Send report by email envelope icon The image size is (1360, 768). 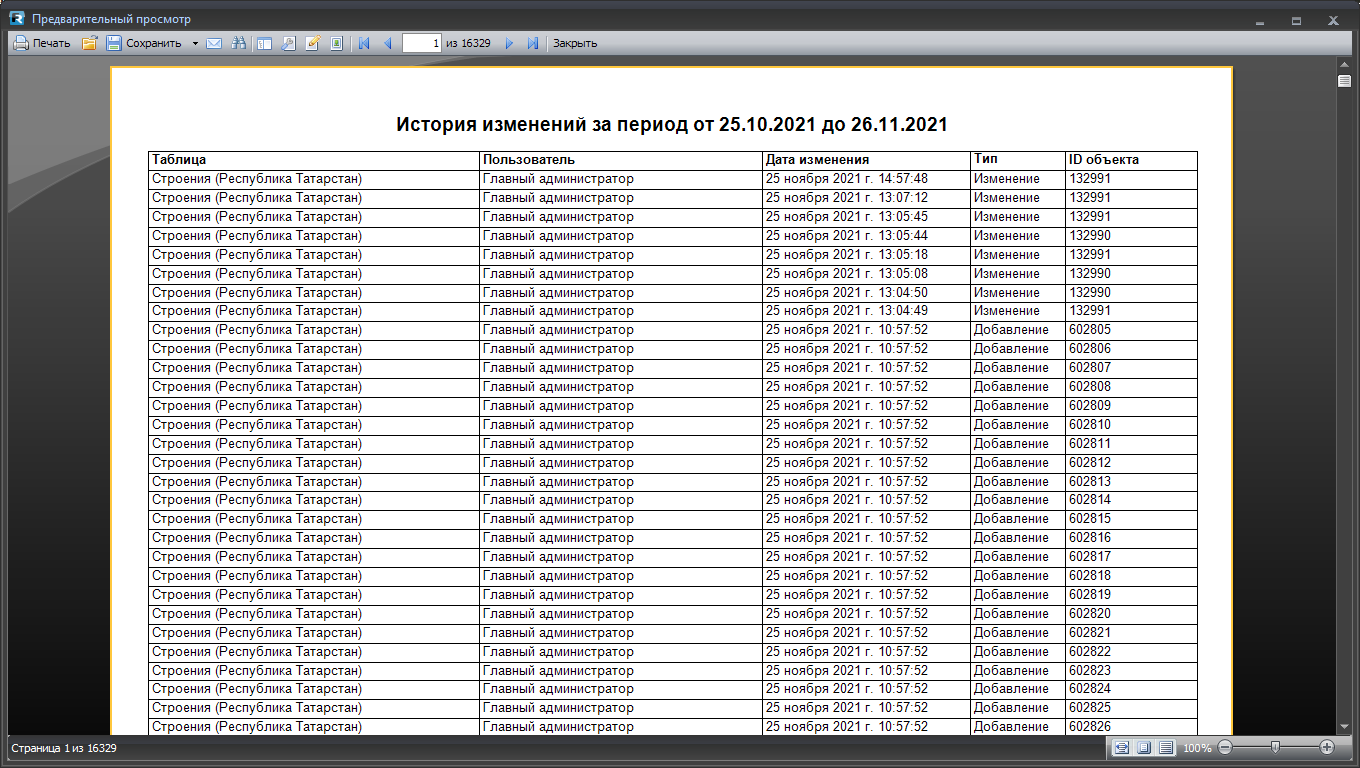(x=214, y=43)
